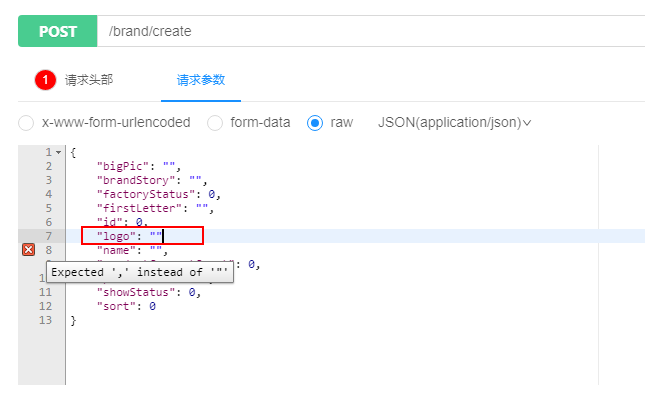Select x-www-form-urlencoded radio option
Image resolution: width=645 pixels, height=397 pixels.
coord(26,123)
